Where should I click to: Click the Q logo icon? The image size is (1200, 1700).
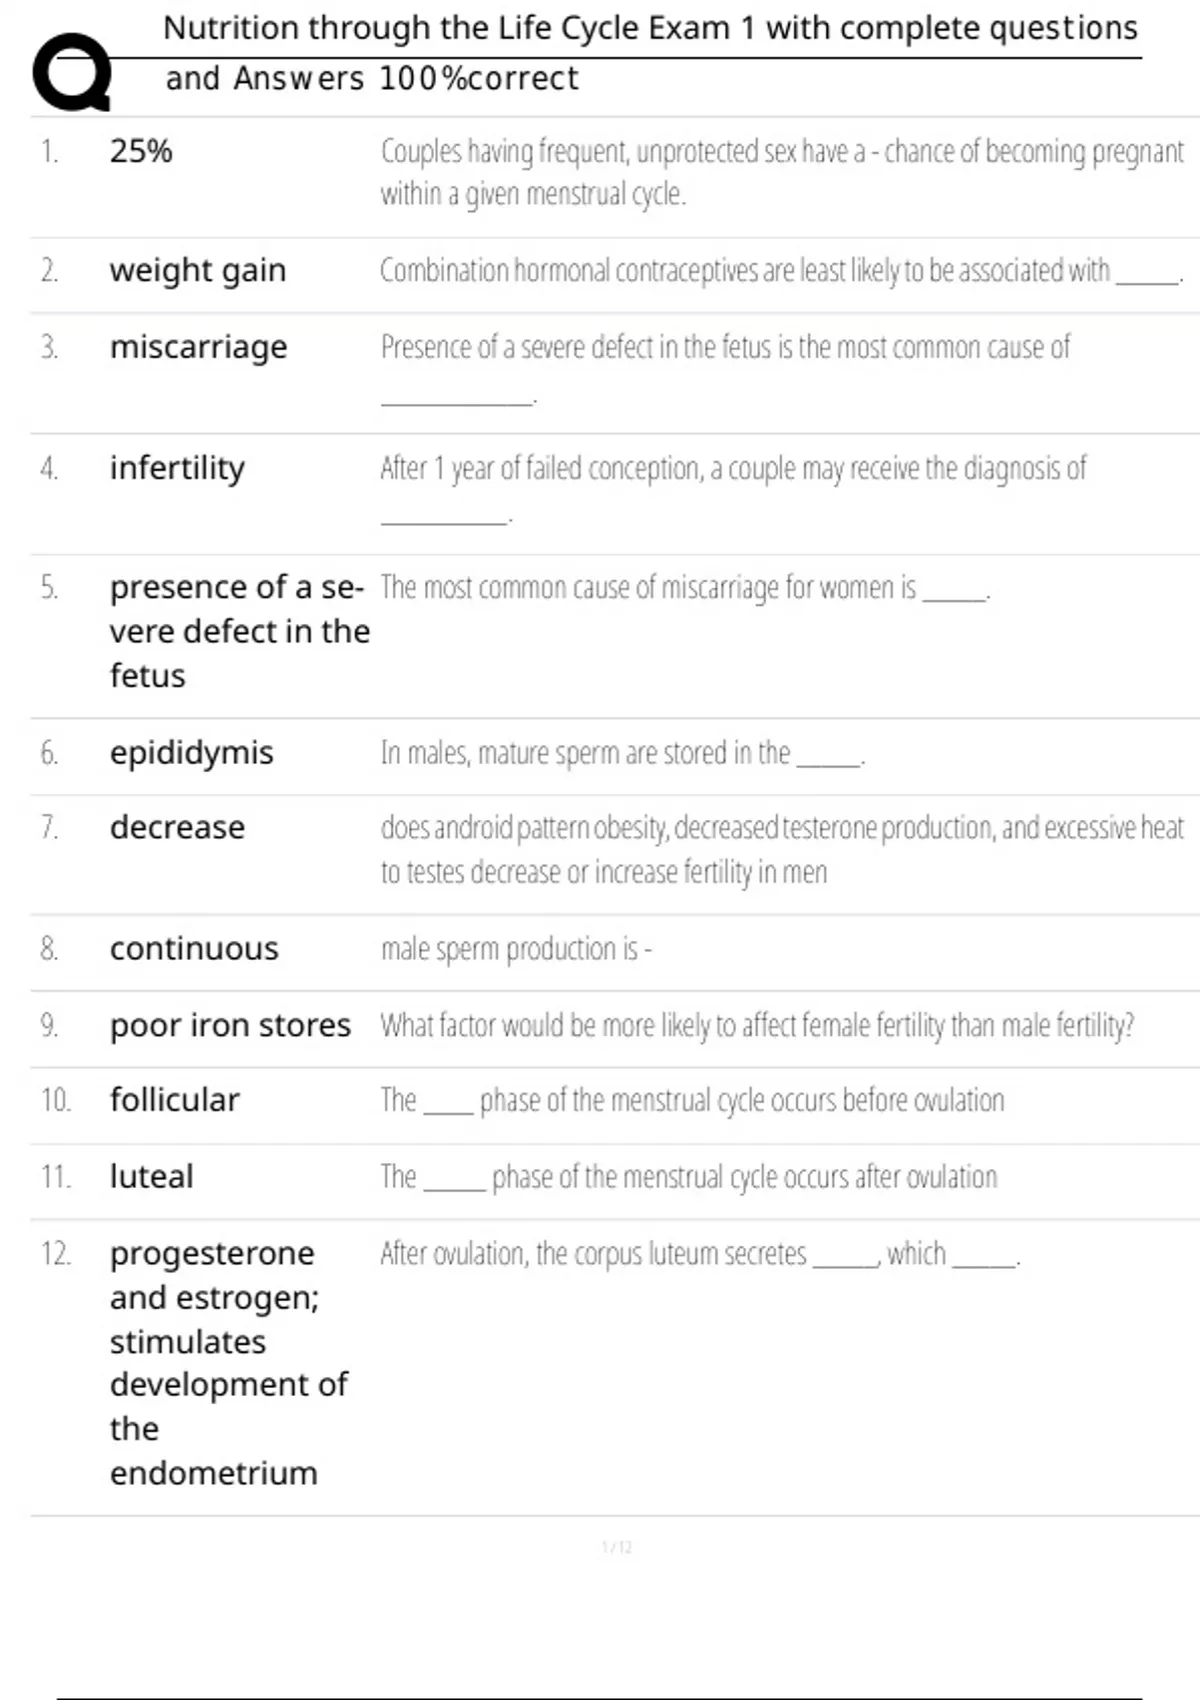(72, 72)
